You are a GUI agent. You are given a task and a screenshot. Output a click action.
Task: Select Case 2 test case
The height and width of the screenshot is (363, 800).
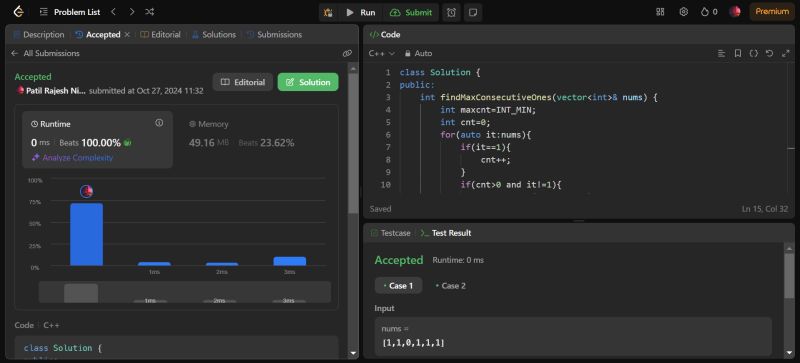click(x=450, y=286)
